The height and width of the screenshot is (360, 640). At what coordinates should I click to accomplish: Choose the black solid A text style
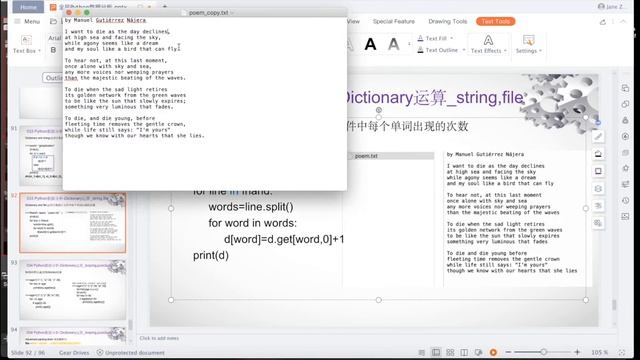[370, 44]
